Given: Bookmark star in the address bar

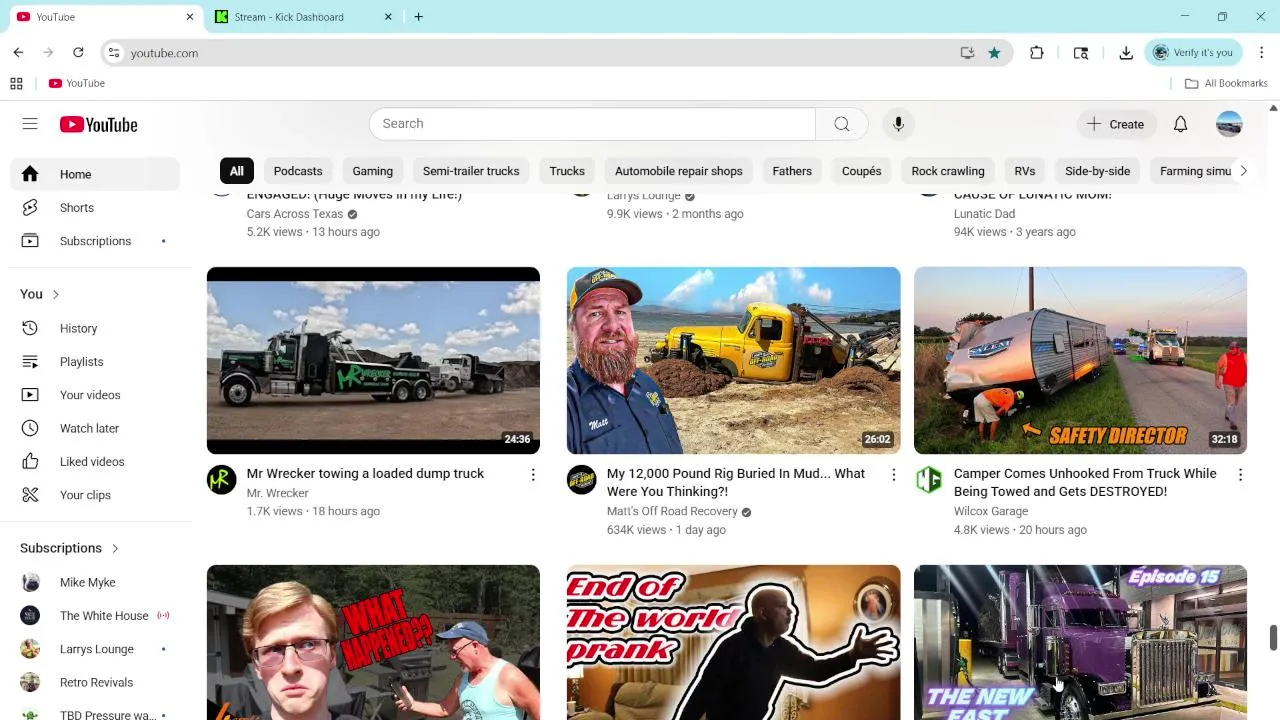Looking at the screenshot, I should click(994, 52).
